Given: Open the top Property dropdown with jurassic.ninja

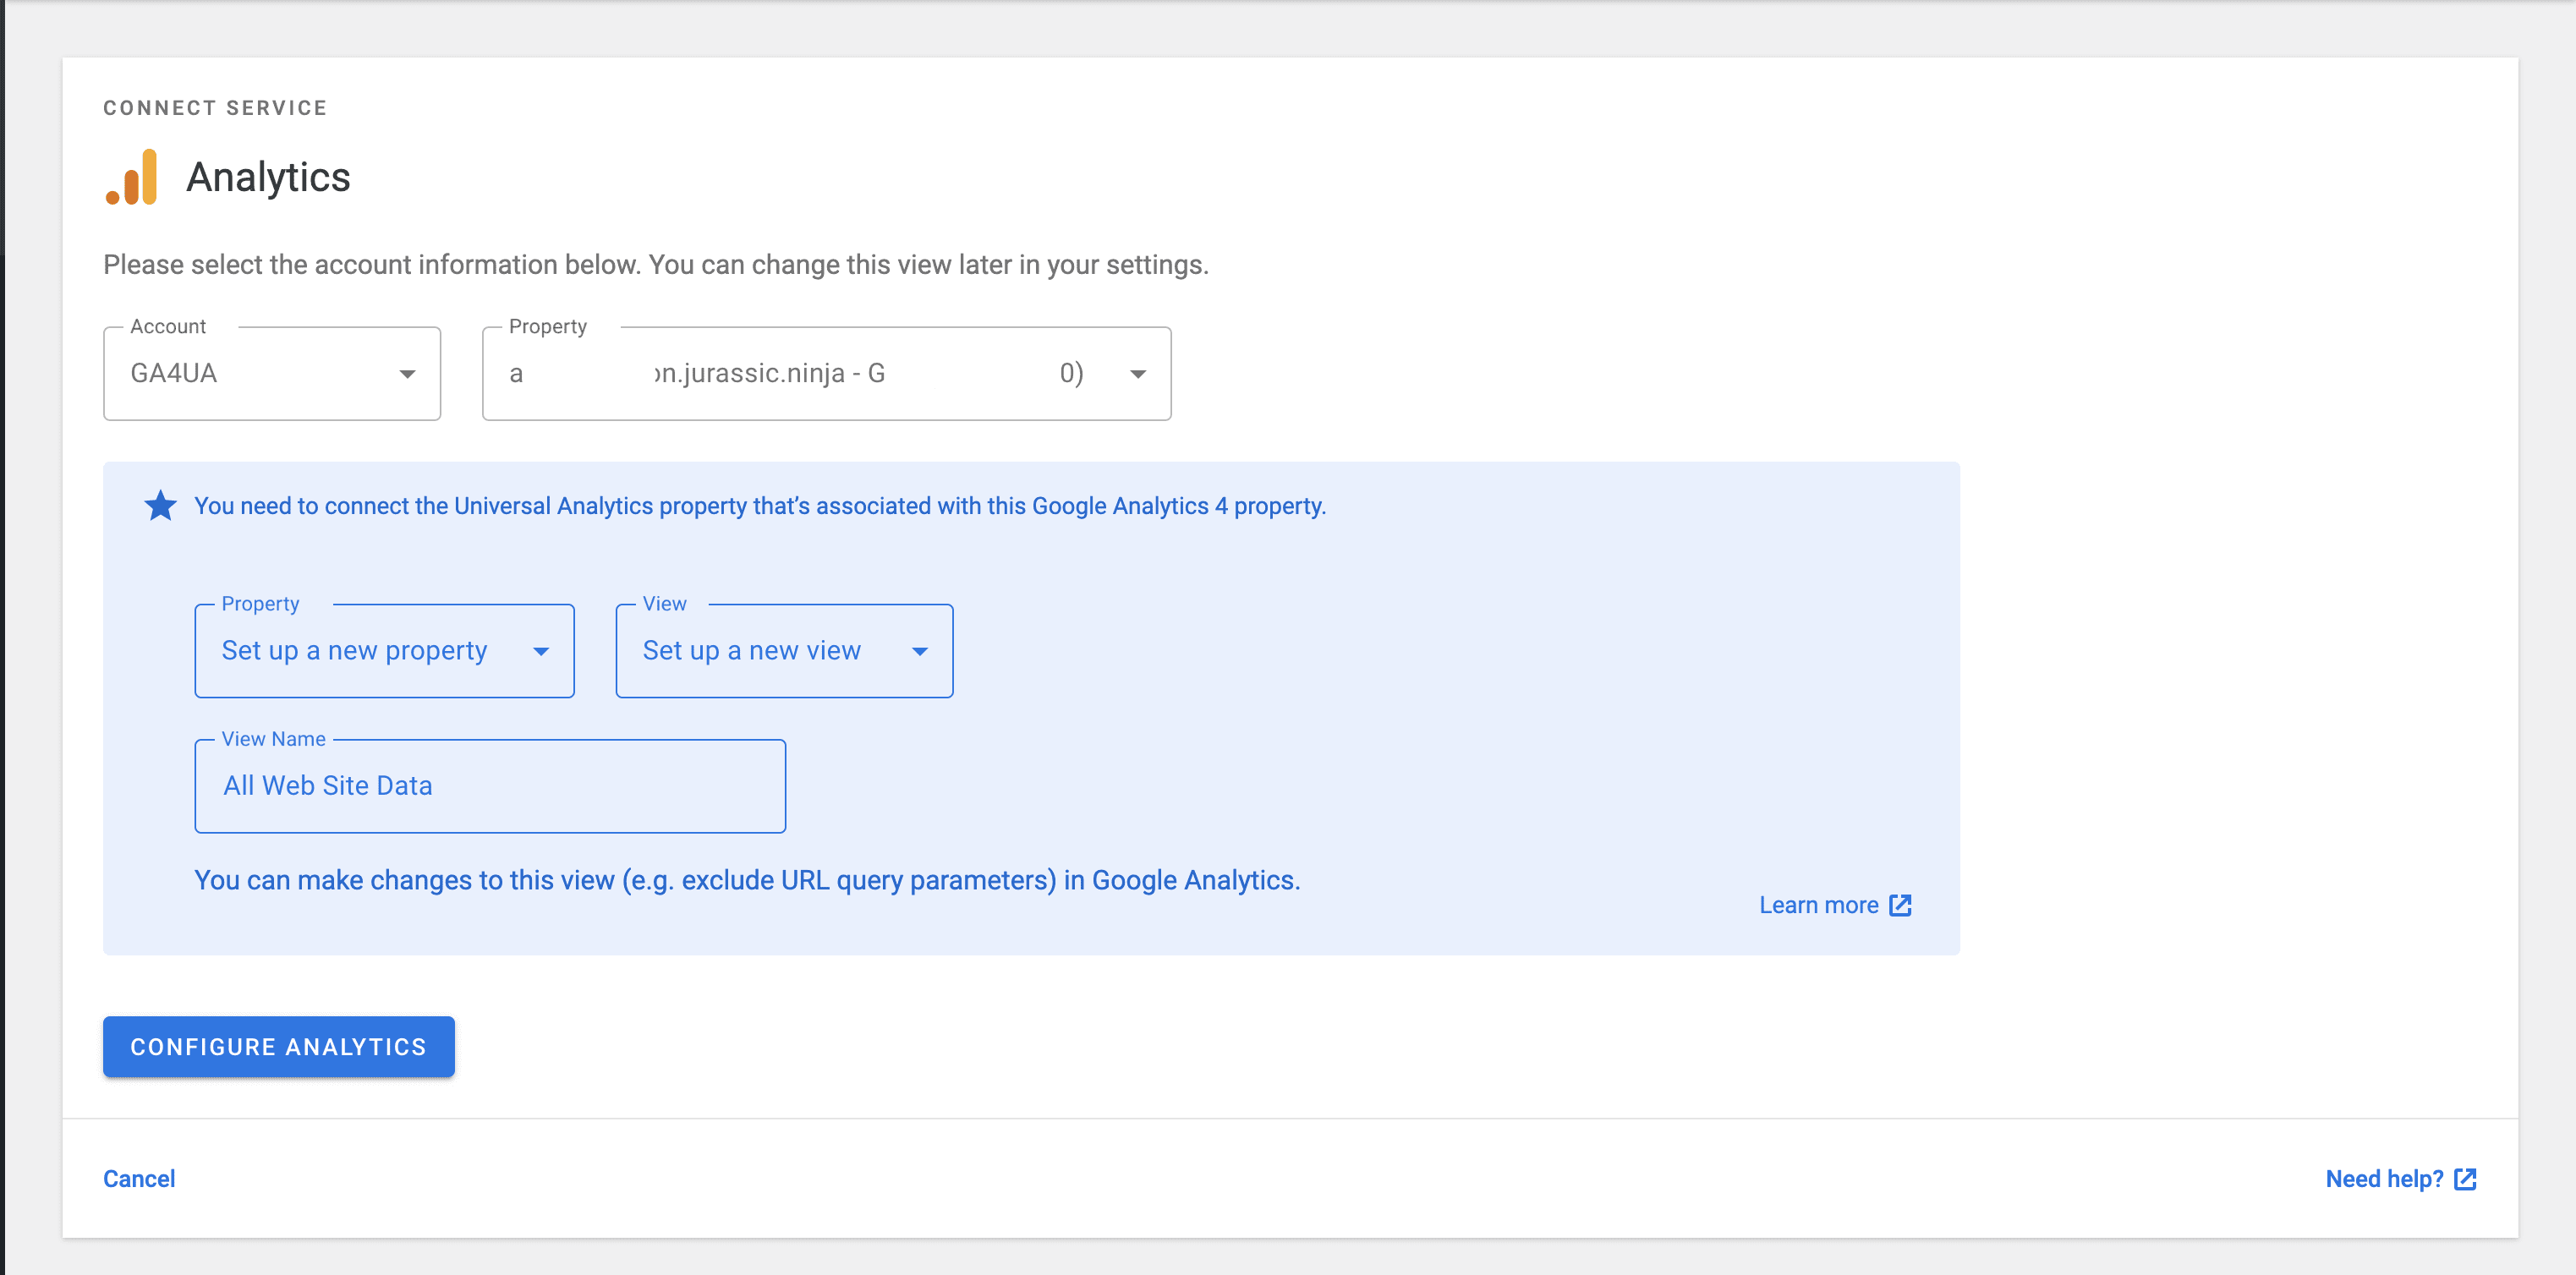Looking at the screenshot, I should [x=826, y=374].
